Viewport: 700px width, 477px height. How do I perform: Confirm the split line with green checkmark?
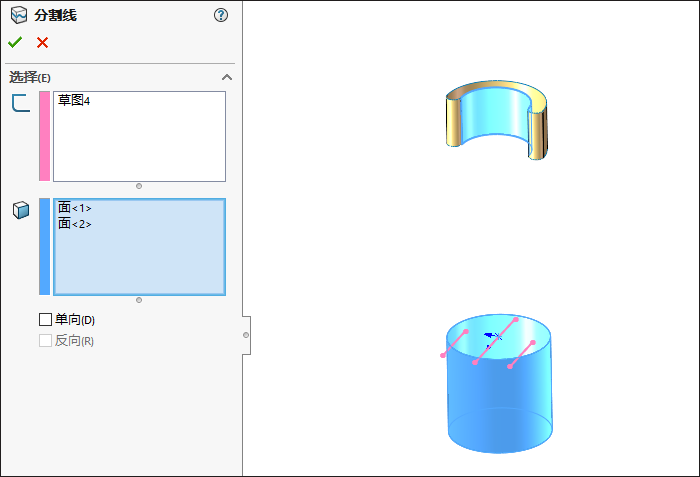pyautogui.click(x=15, y=42)
